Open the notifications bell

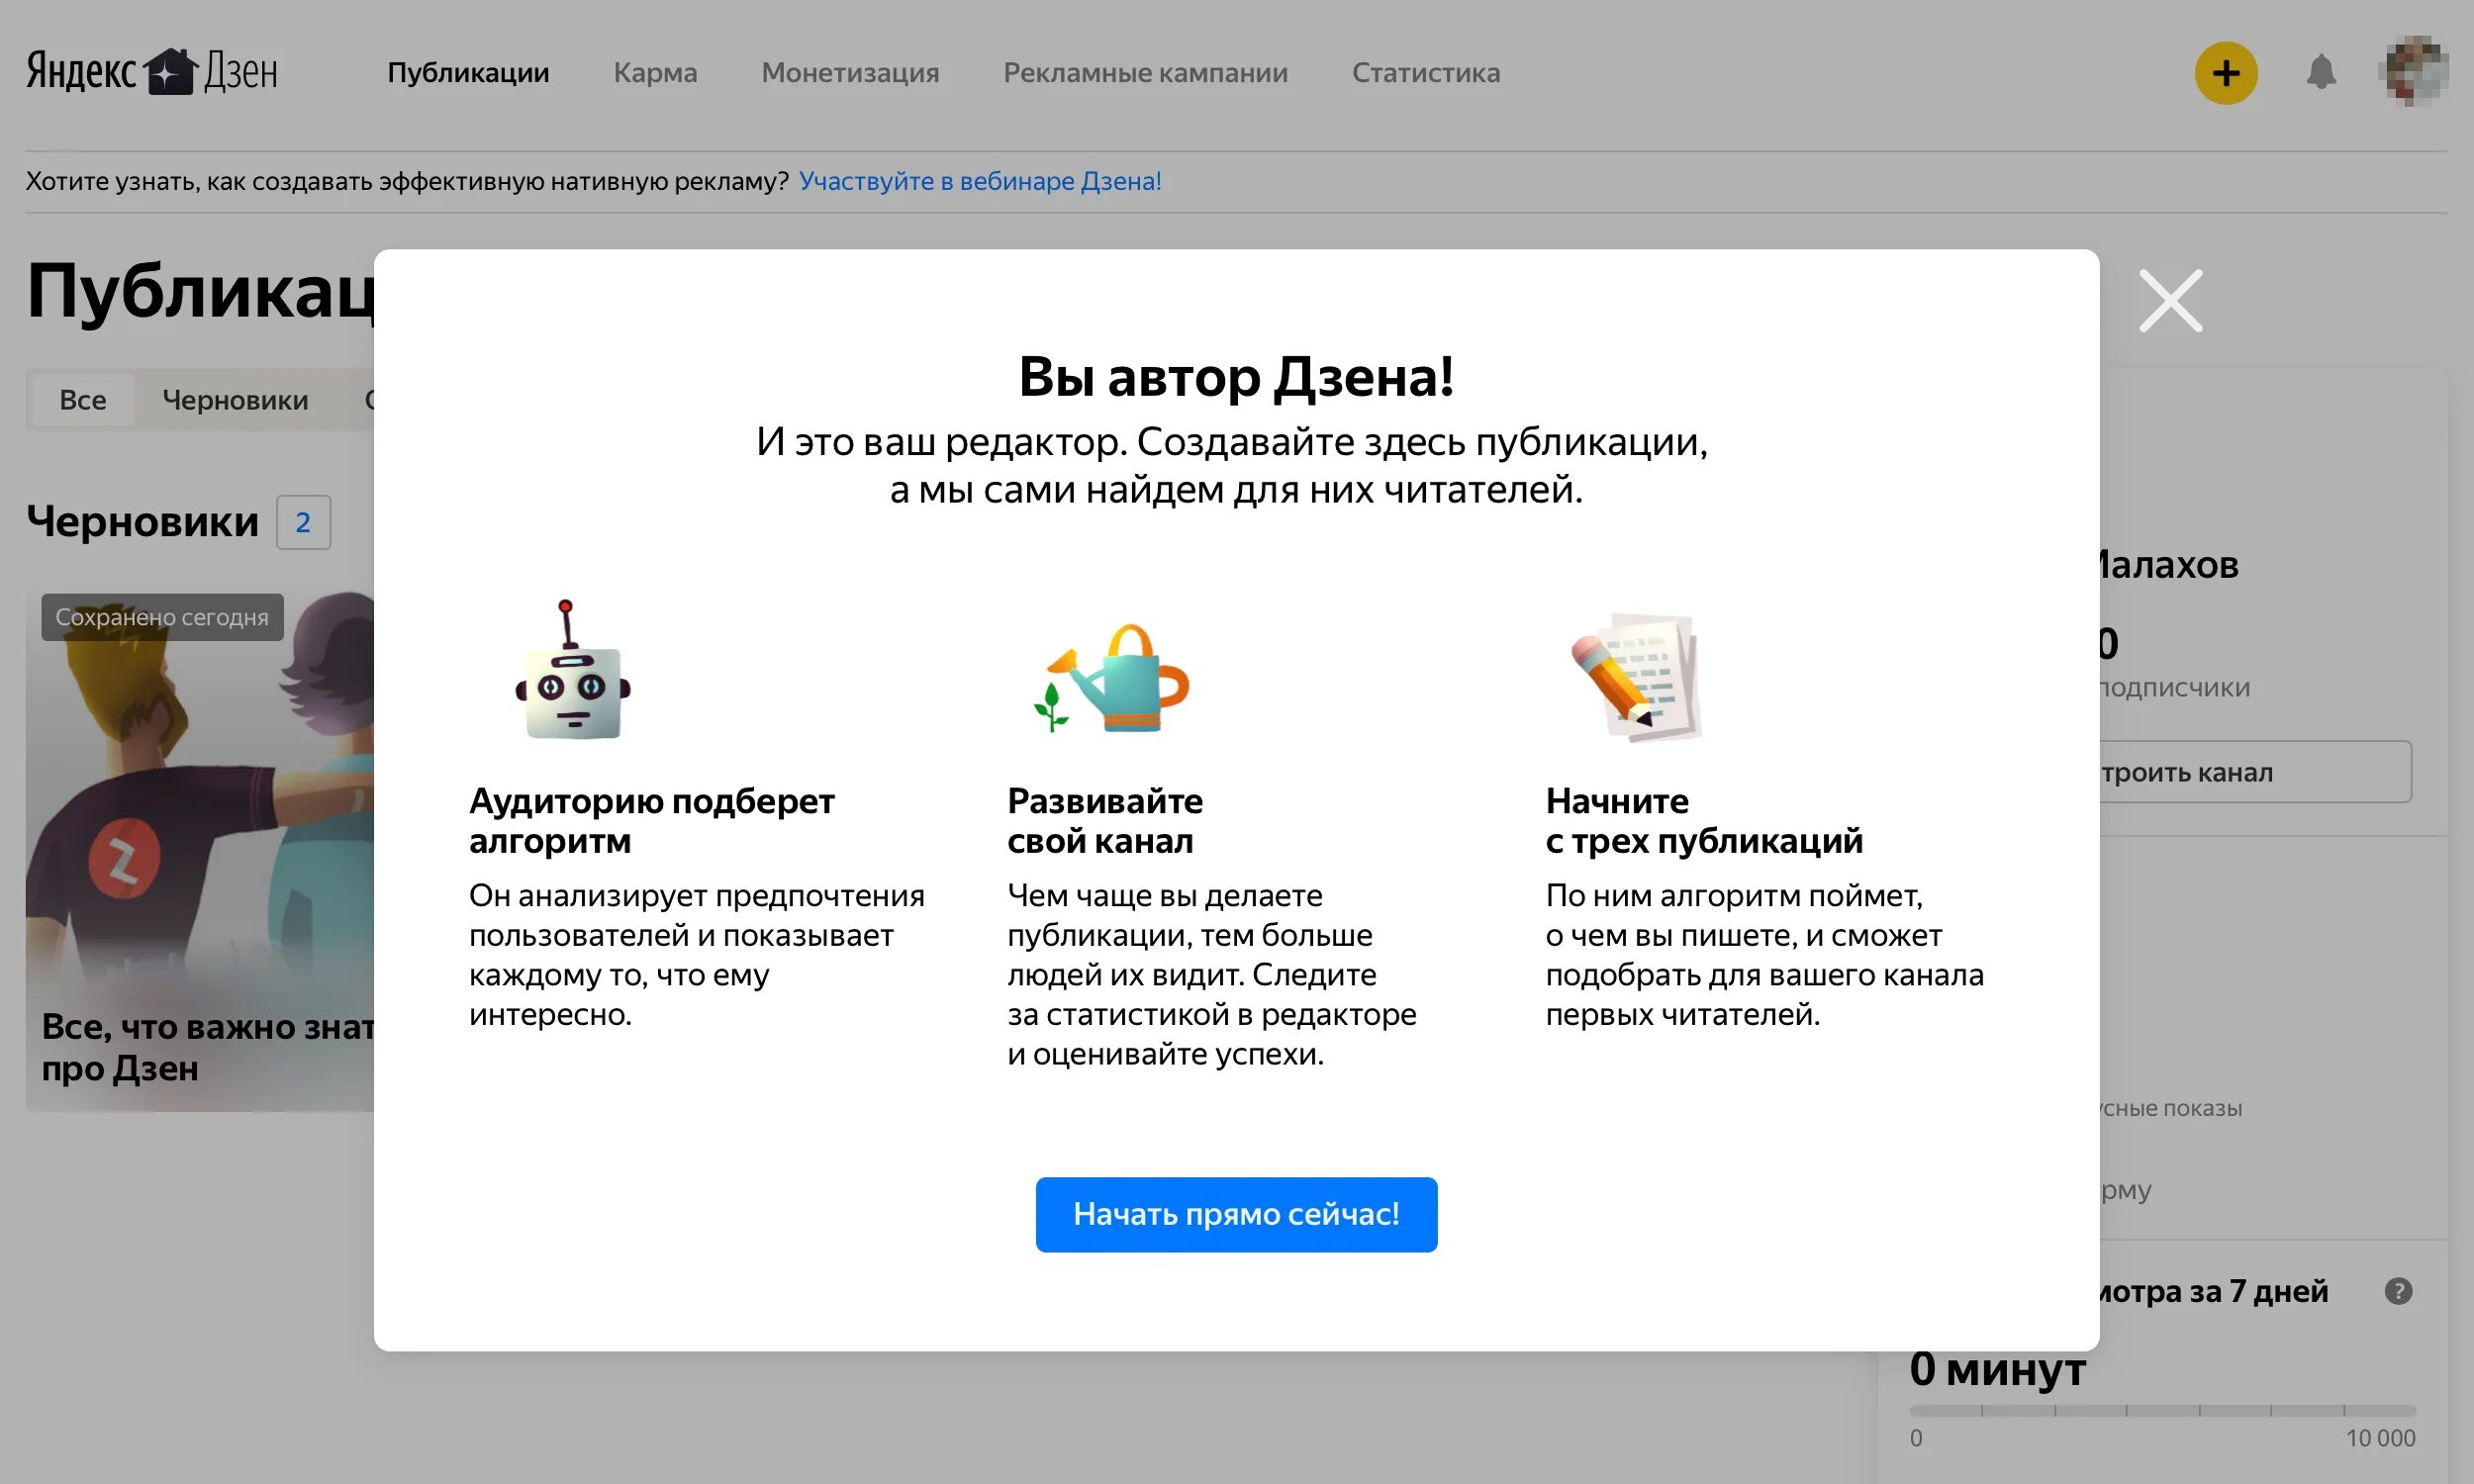pyautogui.click(x=2320, y=73)
